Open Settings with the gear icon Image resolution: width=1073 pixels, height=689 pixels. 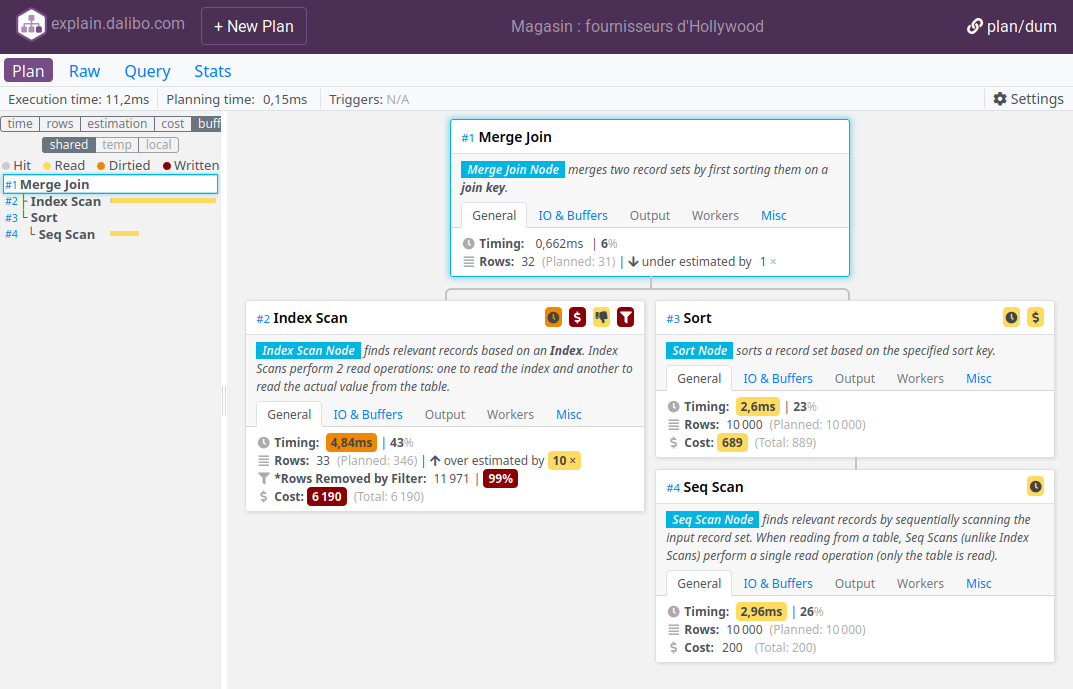tap(1029, 99)
